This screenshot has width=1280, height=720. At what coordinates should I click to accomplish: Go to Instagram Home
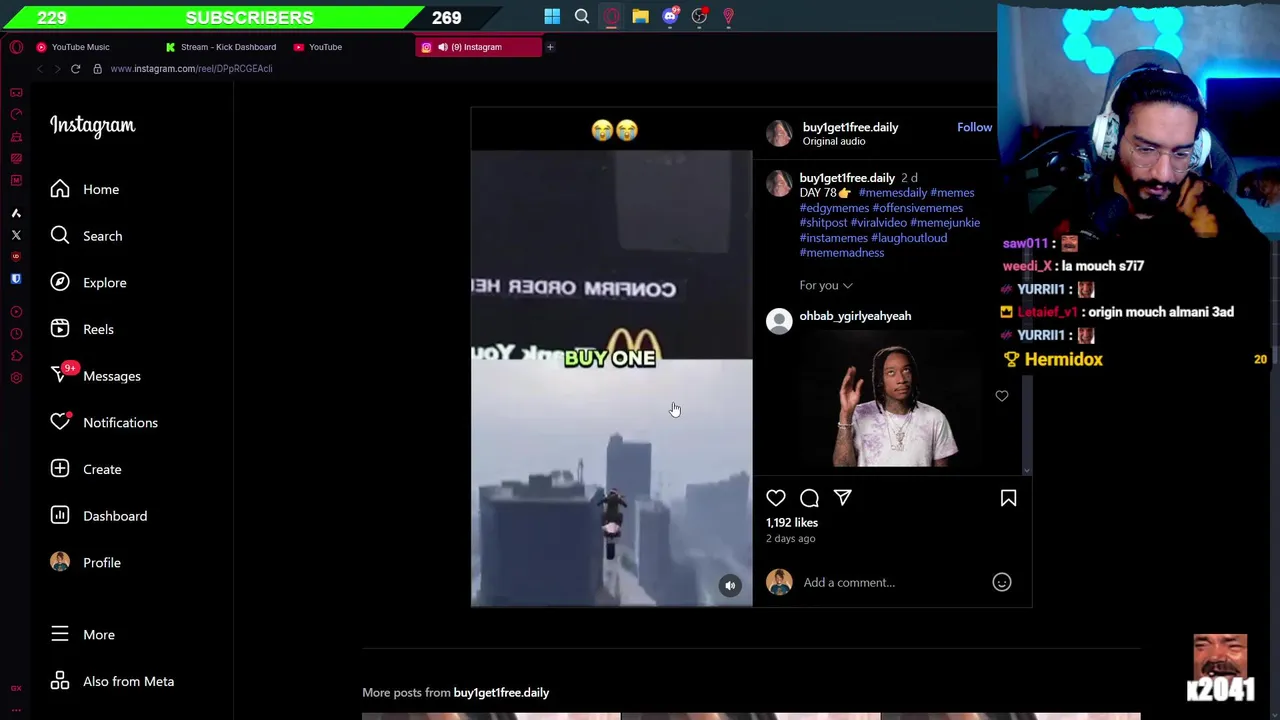pyautogui.click(x=85, y=189)
